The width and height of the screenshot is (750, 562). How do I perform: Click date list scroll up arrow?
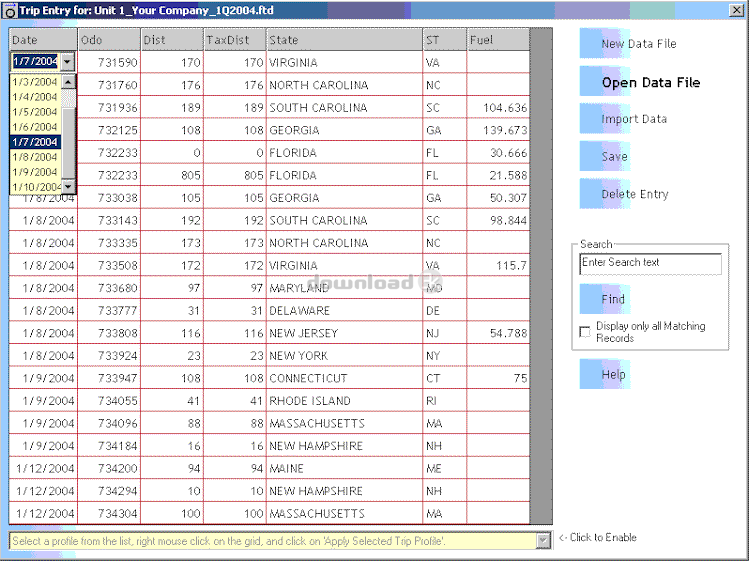pos(68,82)
